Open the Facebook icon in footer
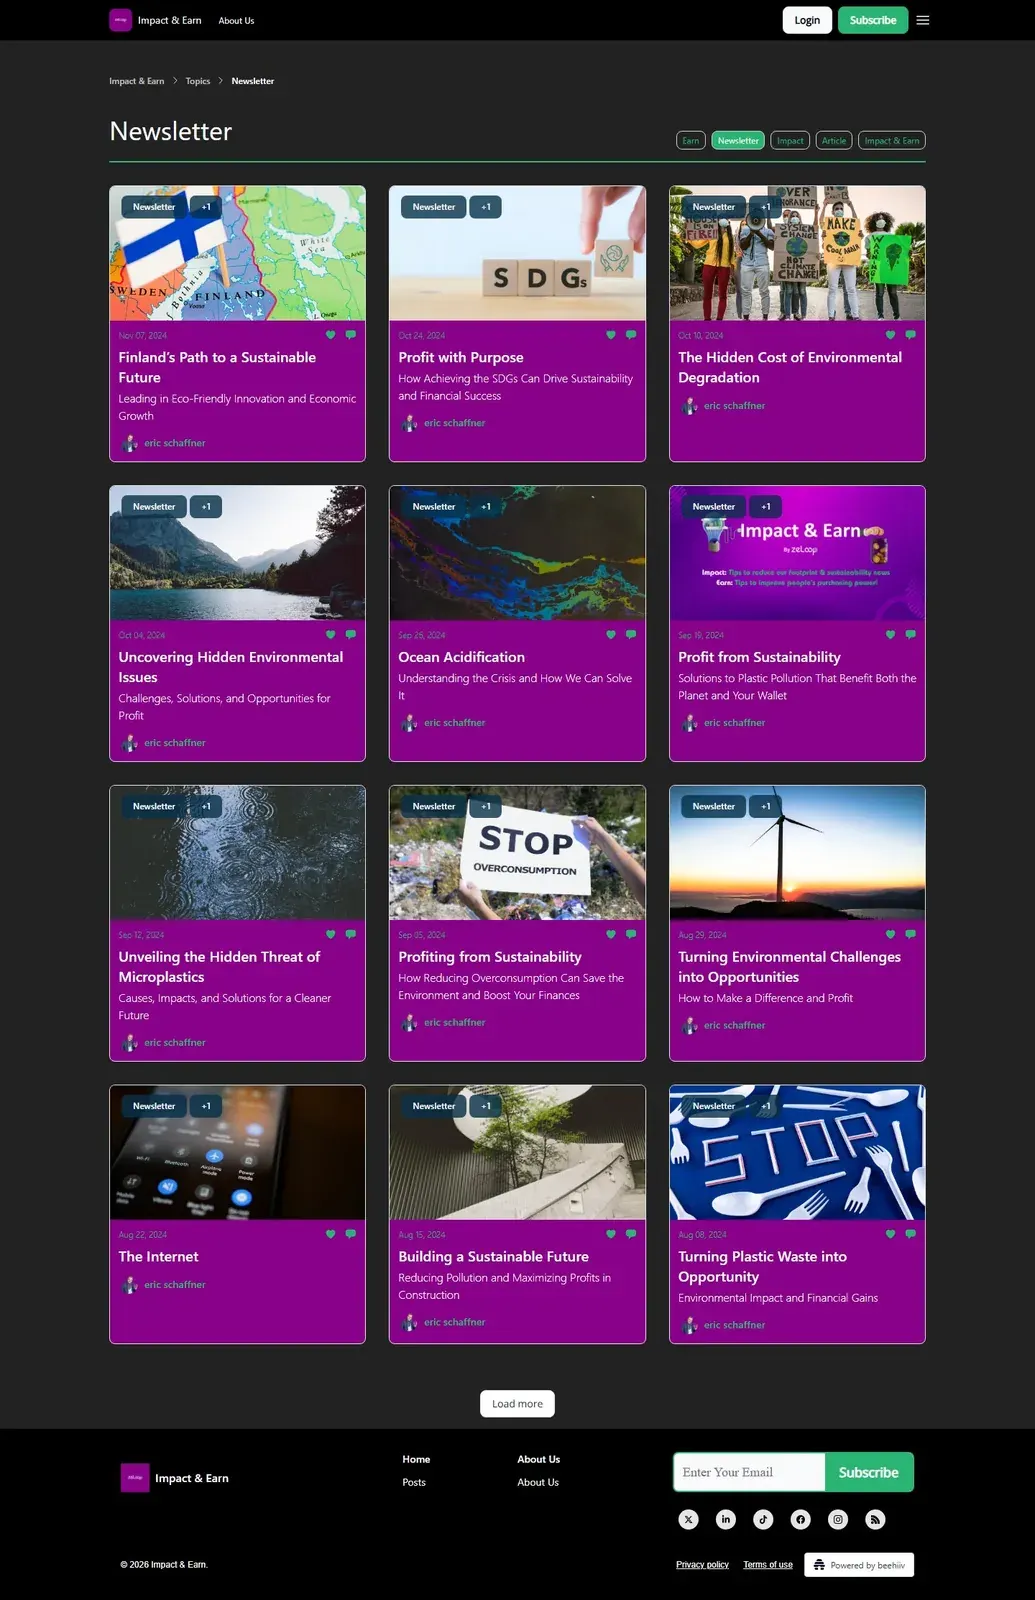1035x1600 pixels. click(x=800, y=1519)
